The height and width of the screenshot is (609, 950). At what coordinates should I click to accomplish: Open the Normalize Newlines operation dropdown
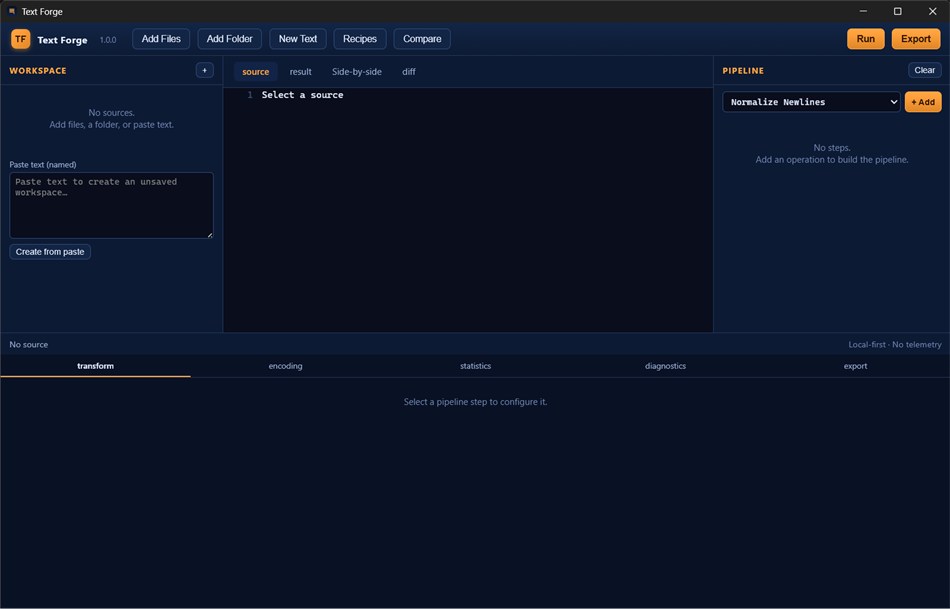click(811, 102)
